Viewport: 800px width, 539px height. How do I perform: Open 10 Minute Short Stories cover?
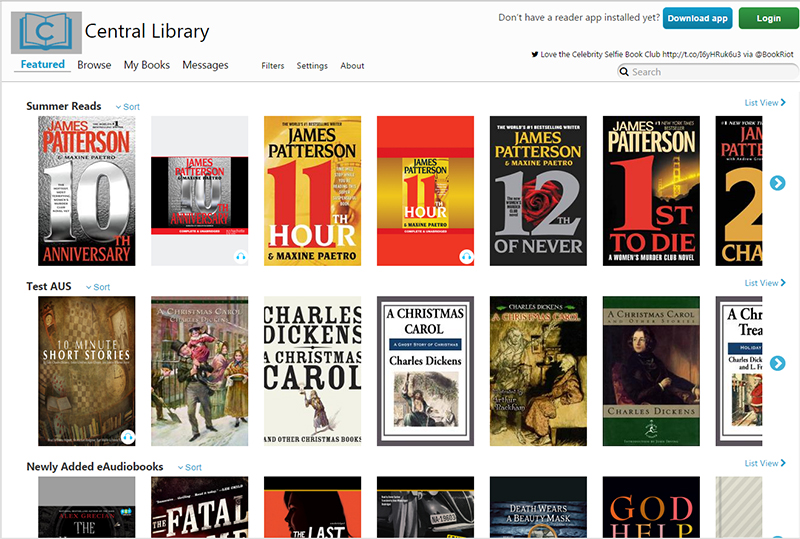87,371
